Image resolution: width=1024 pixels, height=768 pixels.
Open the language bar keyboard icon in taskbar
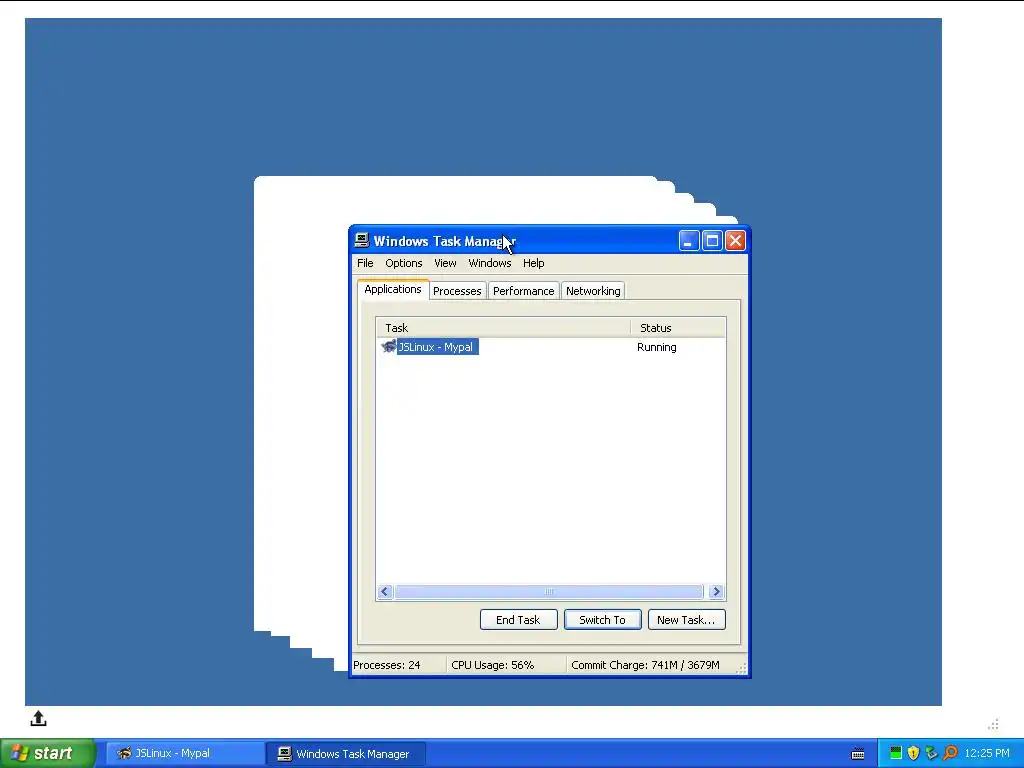(x=858, y=754)
